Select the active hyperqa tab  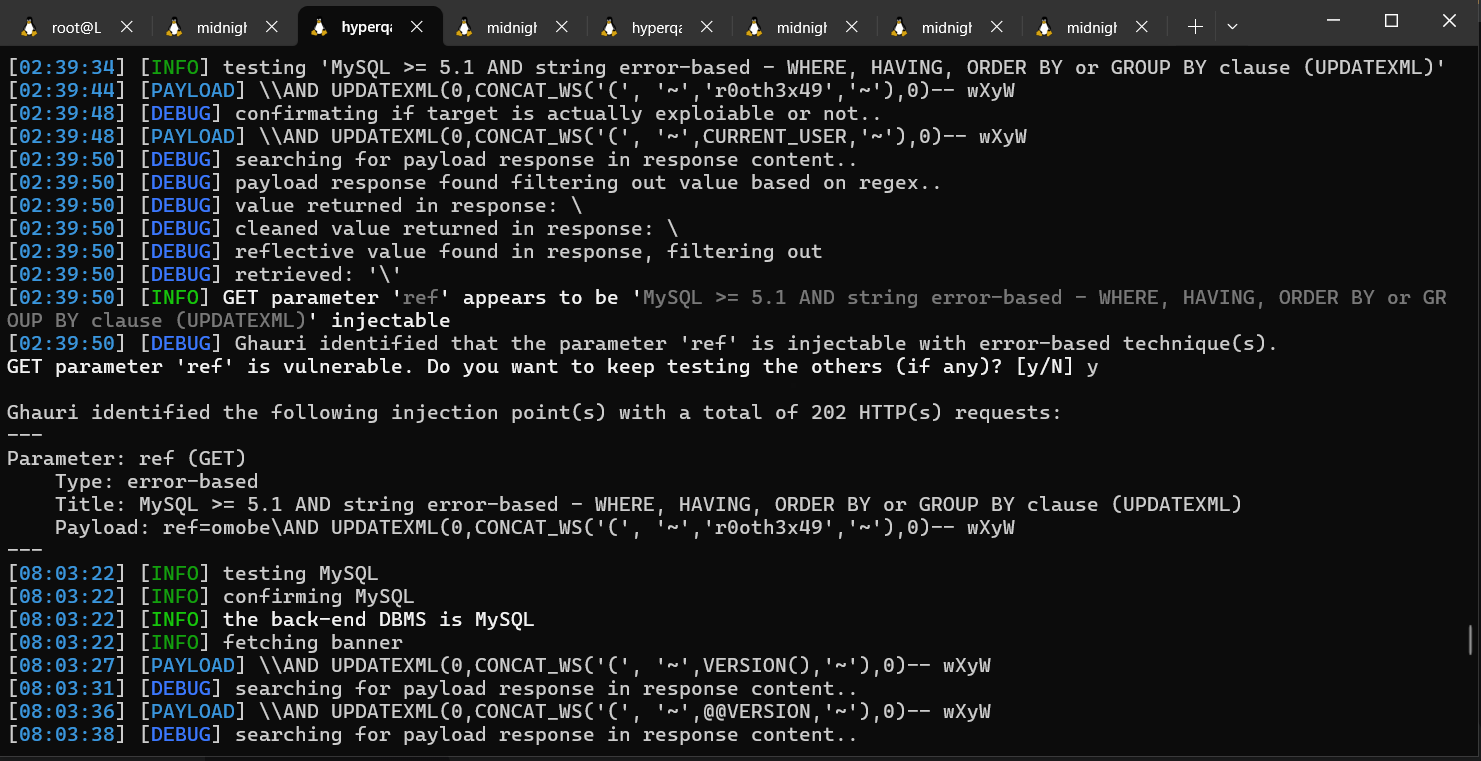pos(369,28)
